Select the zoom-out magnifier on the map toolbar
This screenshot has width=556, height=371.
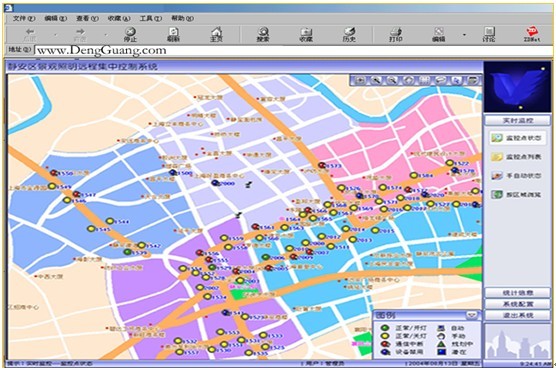tap(392, 81)
